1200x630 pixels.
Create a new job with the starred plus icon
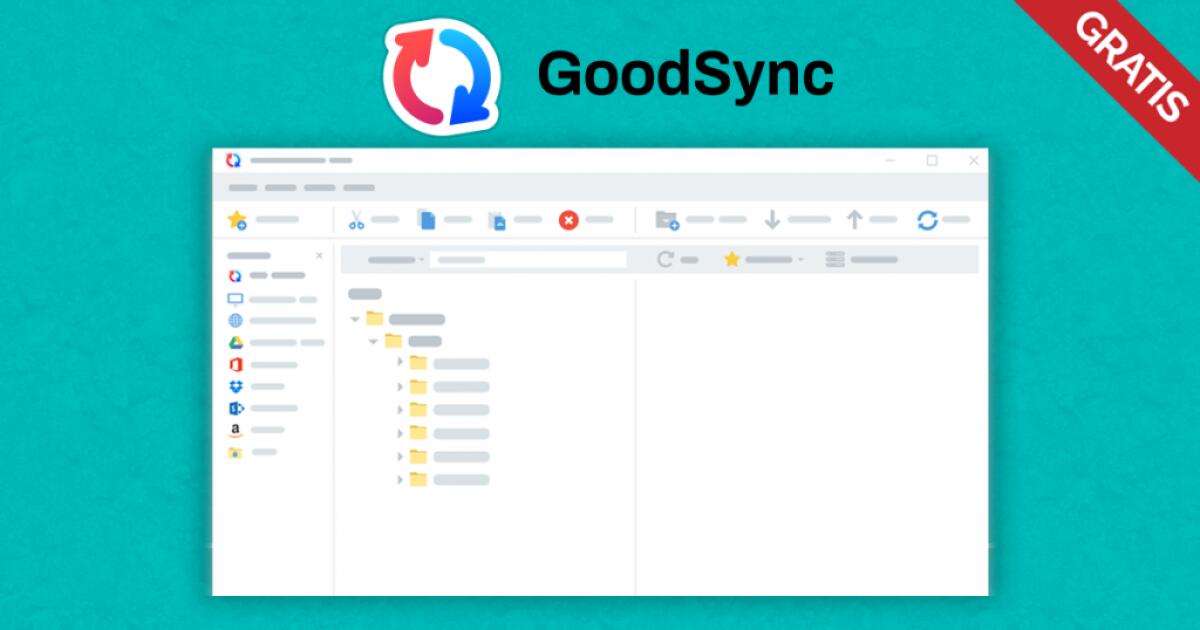point(238,219)
